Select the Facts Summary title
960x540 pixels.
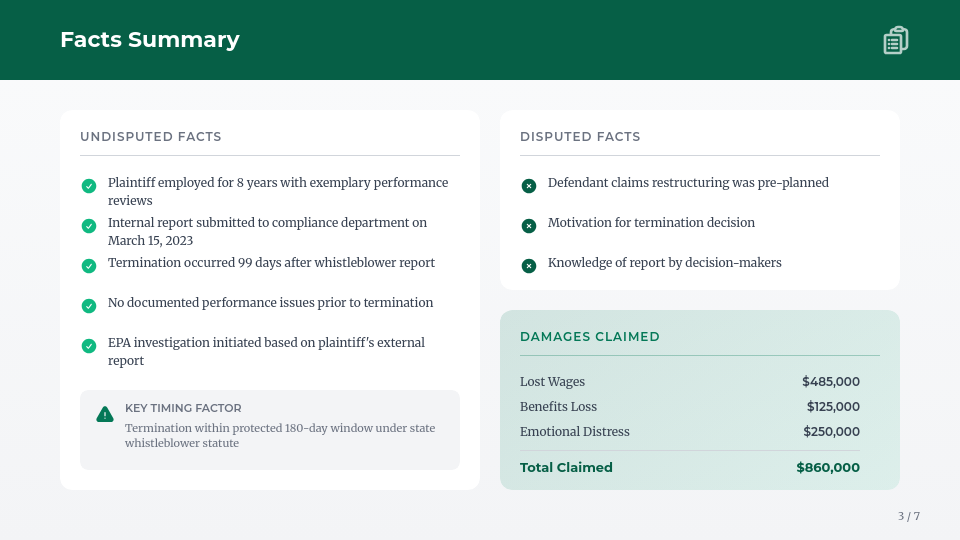150,40
